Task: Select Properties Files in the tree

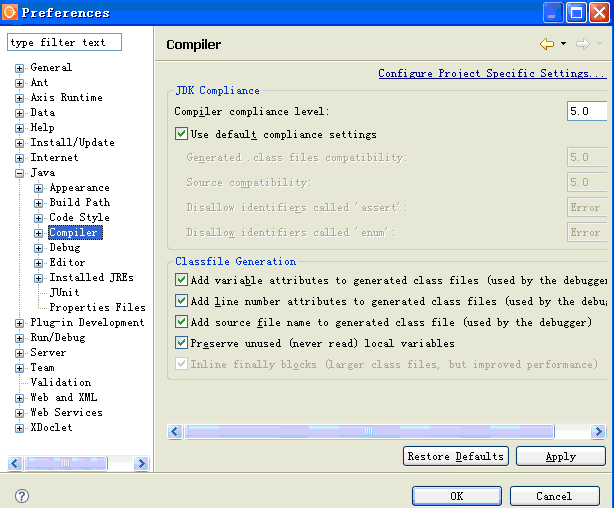Action: 98,307
